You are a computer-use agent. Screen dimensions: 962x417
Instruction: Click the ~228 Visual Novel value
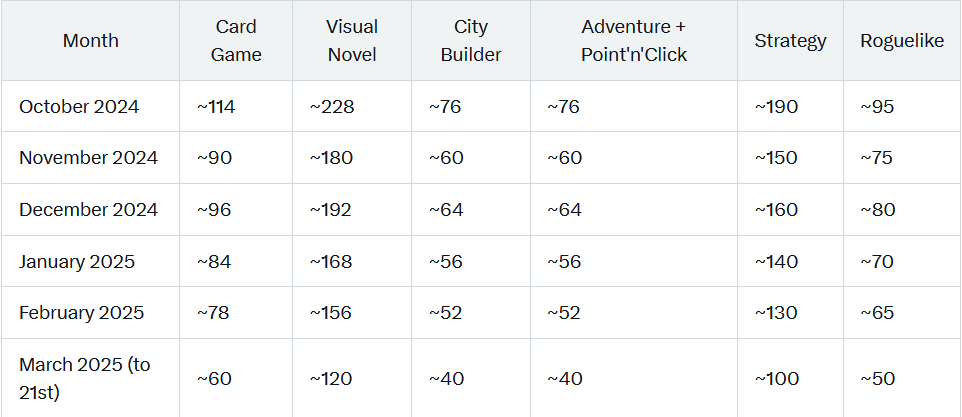(331, 107)
